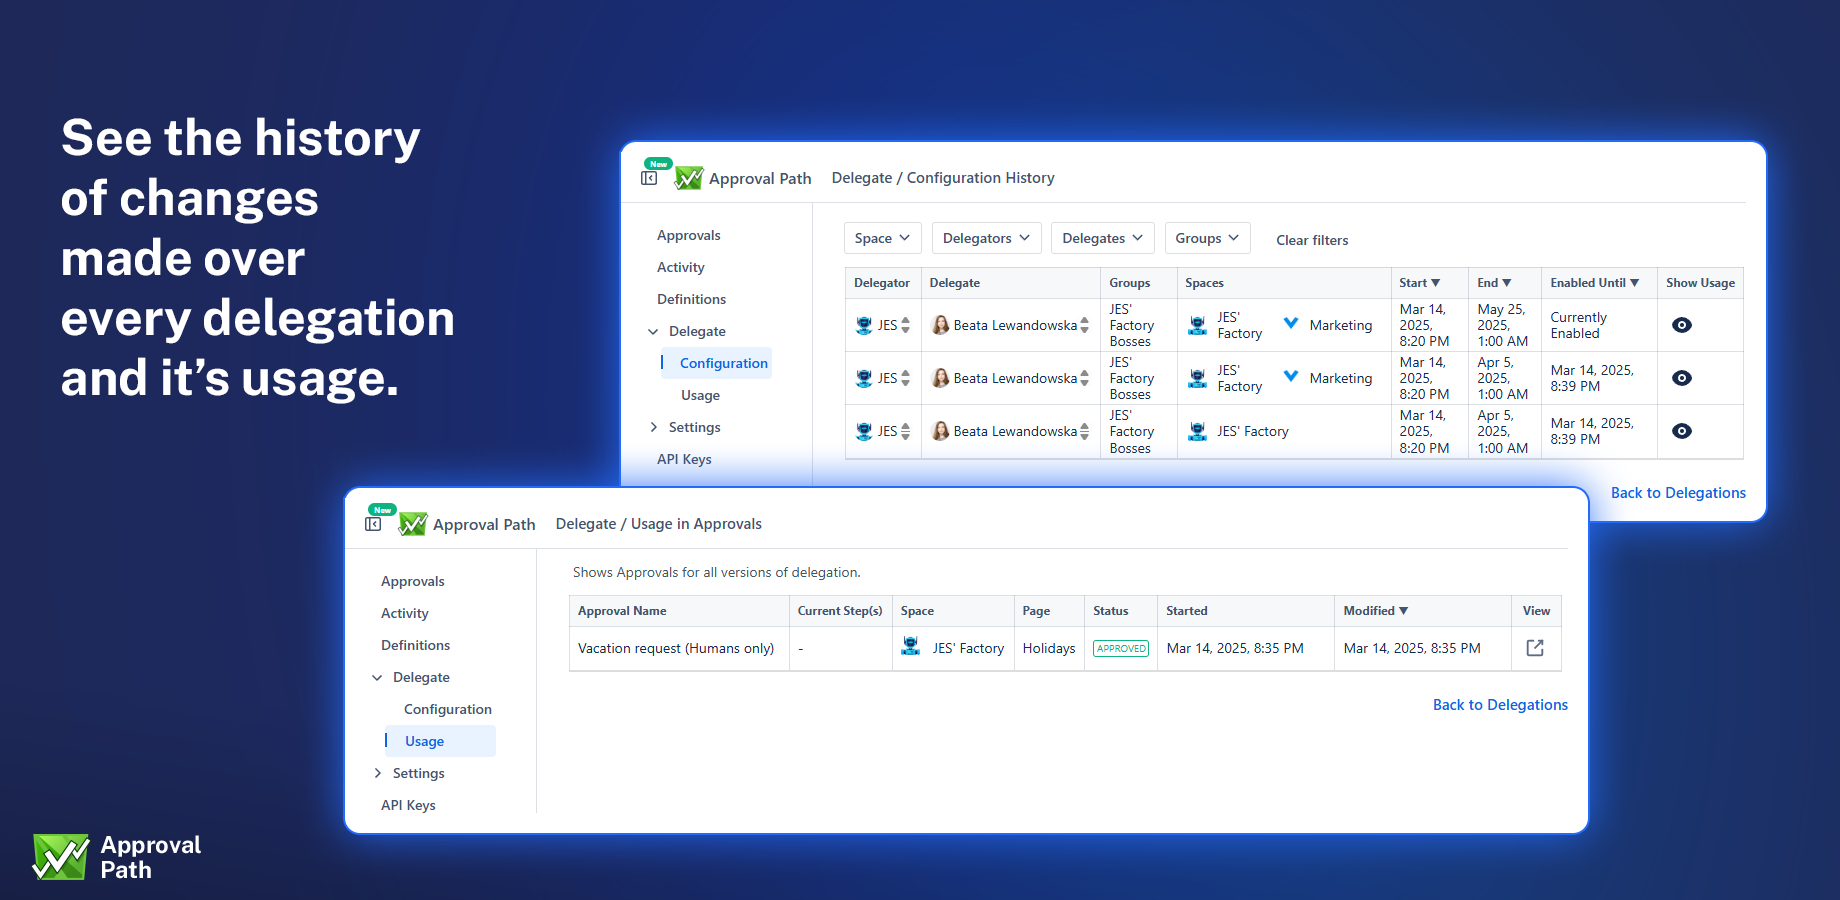Click Approval Path logo in Usage in Approvals window
Viewport: 1840px width, 900px height.
(413, 524)
